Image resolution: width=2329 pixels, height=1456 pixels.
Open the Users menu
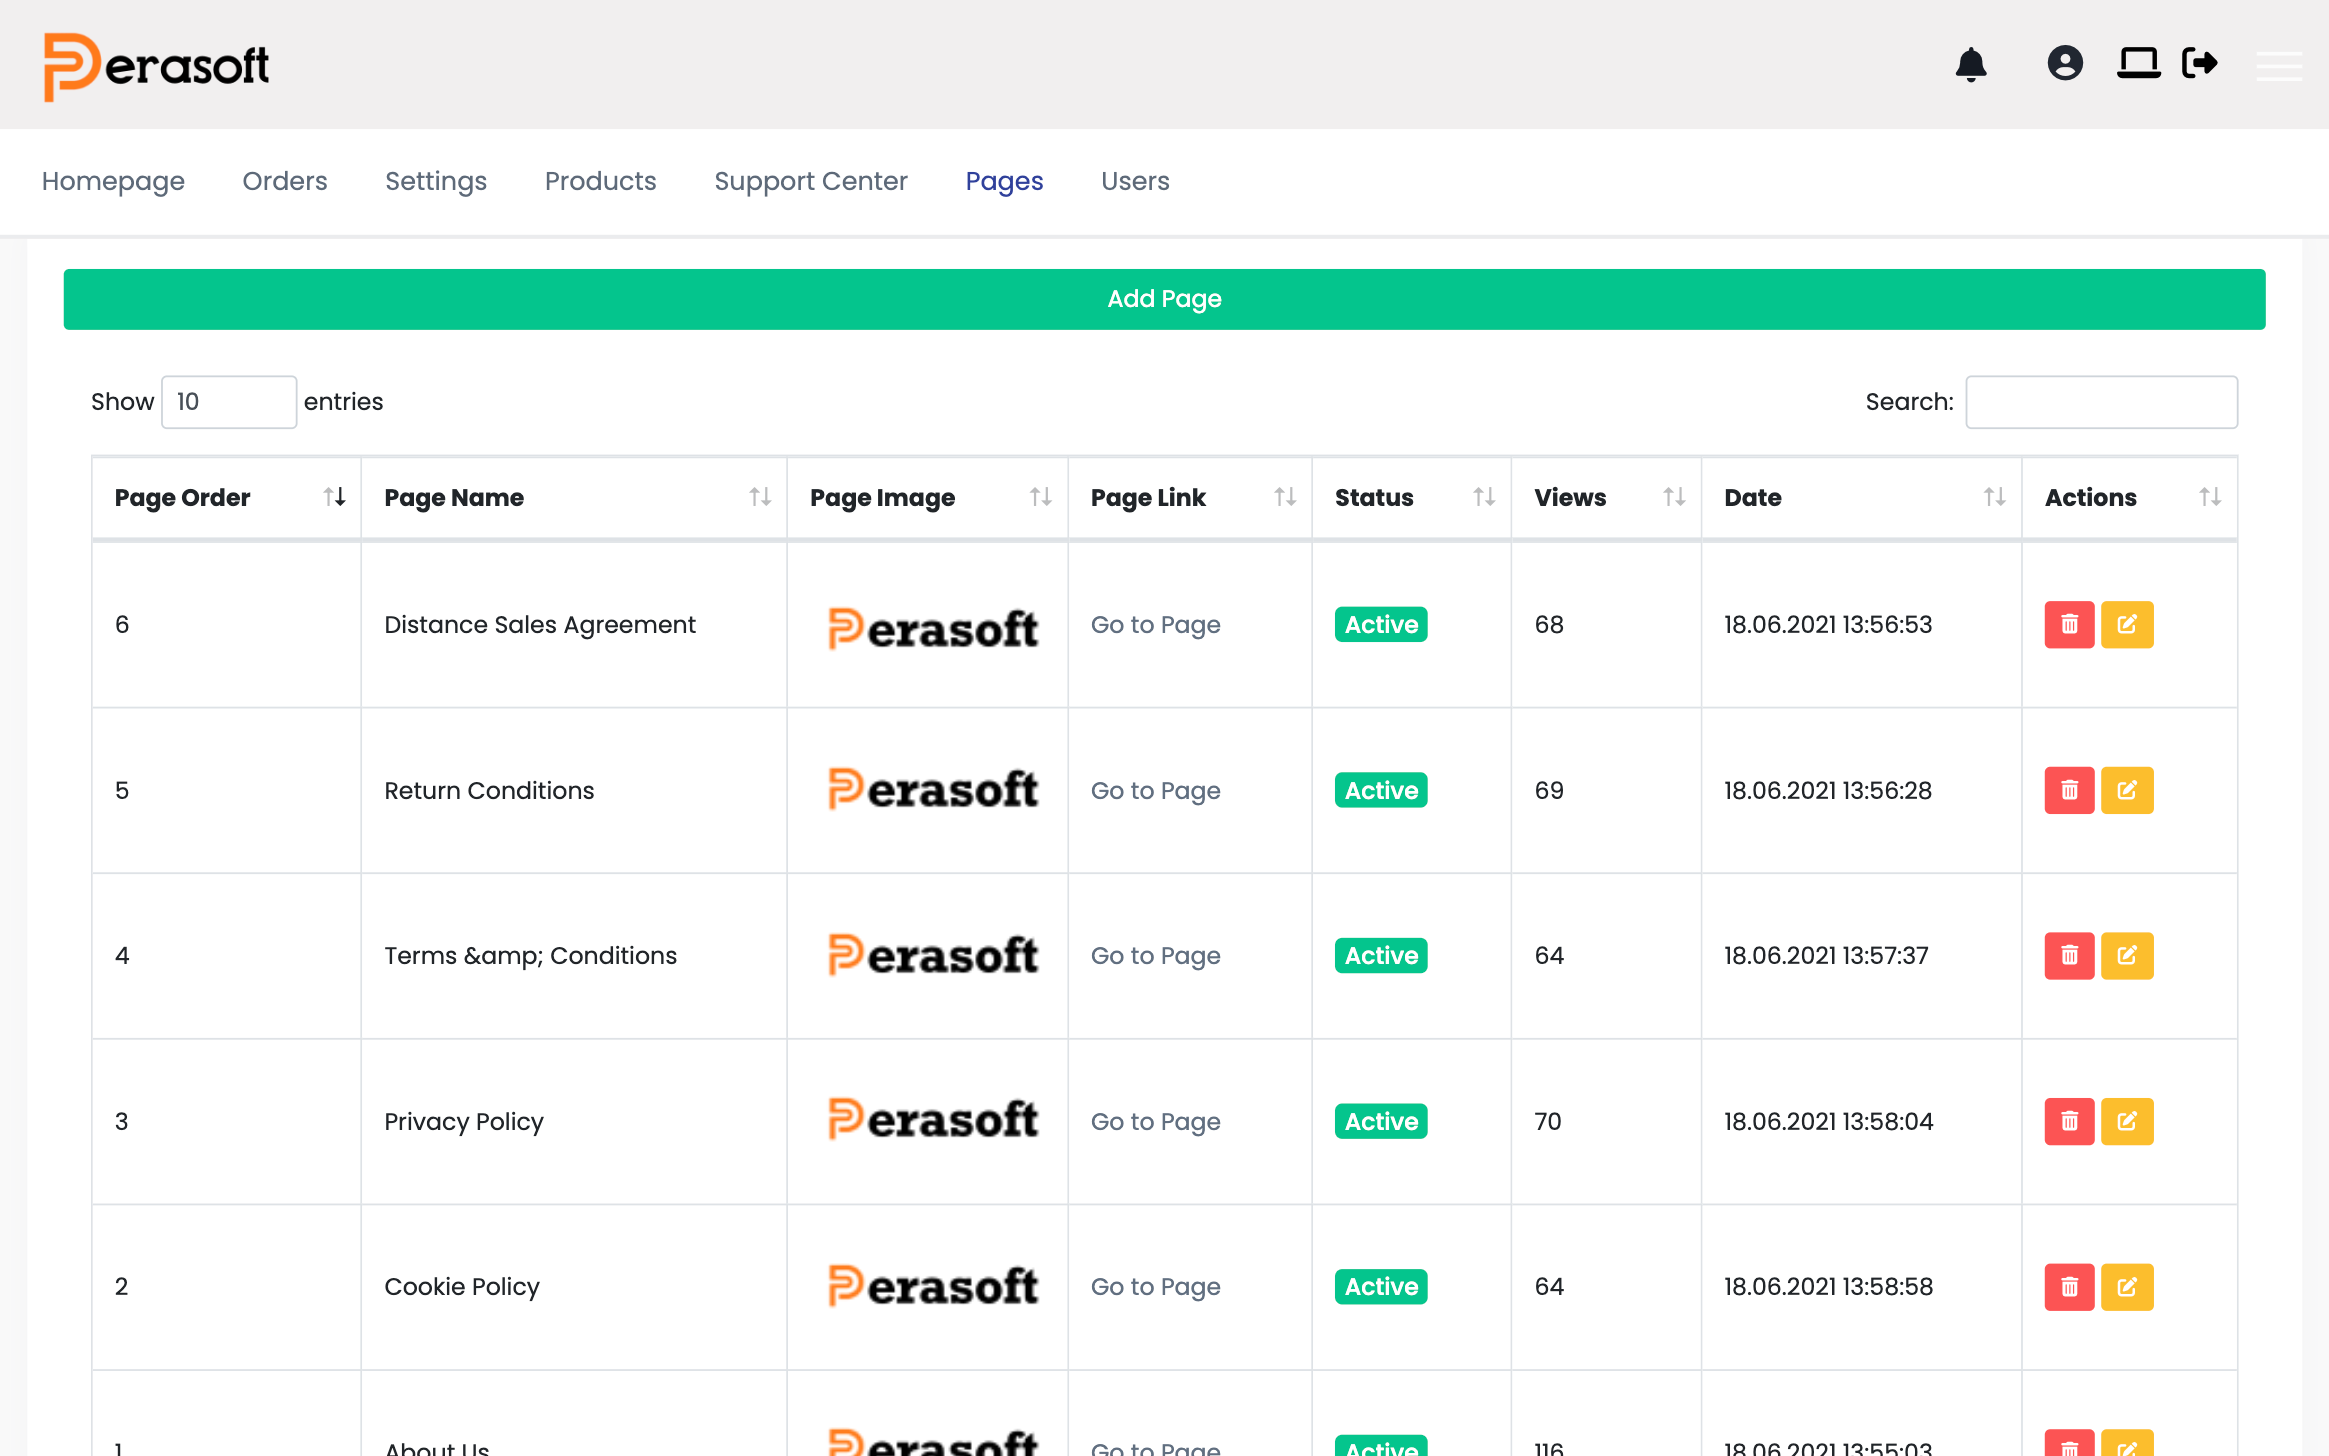pos(1135,181)
